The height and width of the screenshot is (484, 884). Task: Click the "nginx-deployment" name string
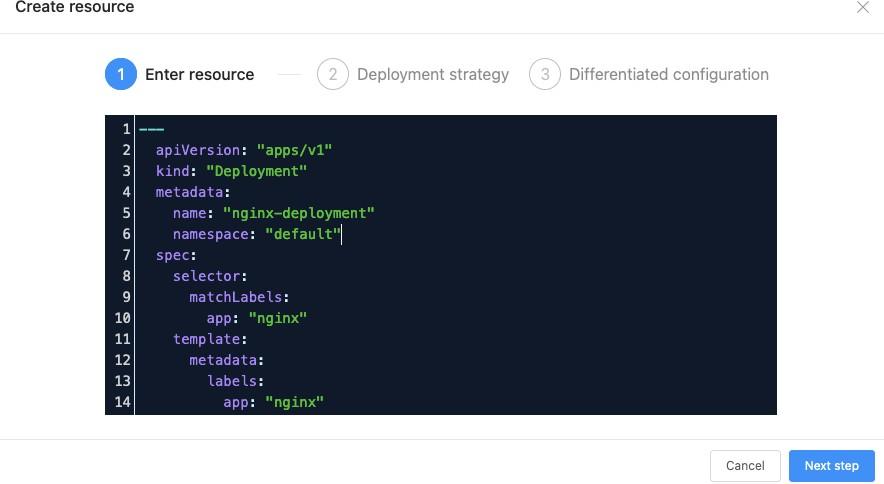click(298, 213)
